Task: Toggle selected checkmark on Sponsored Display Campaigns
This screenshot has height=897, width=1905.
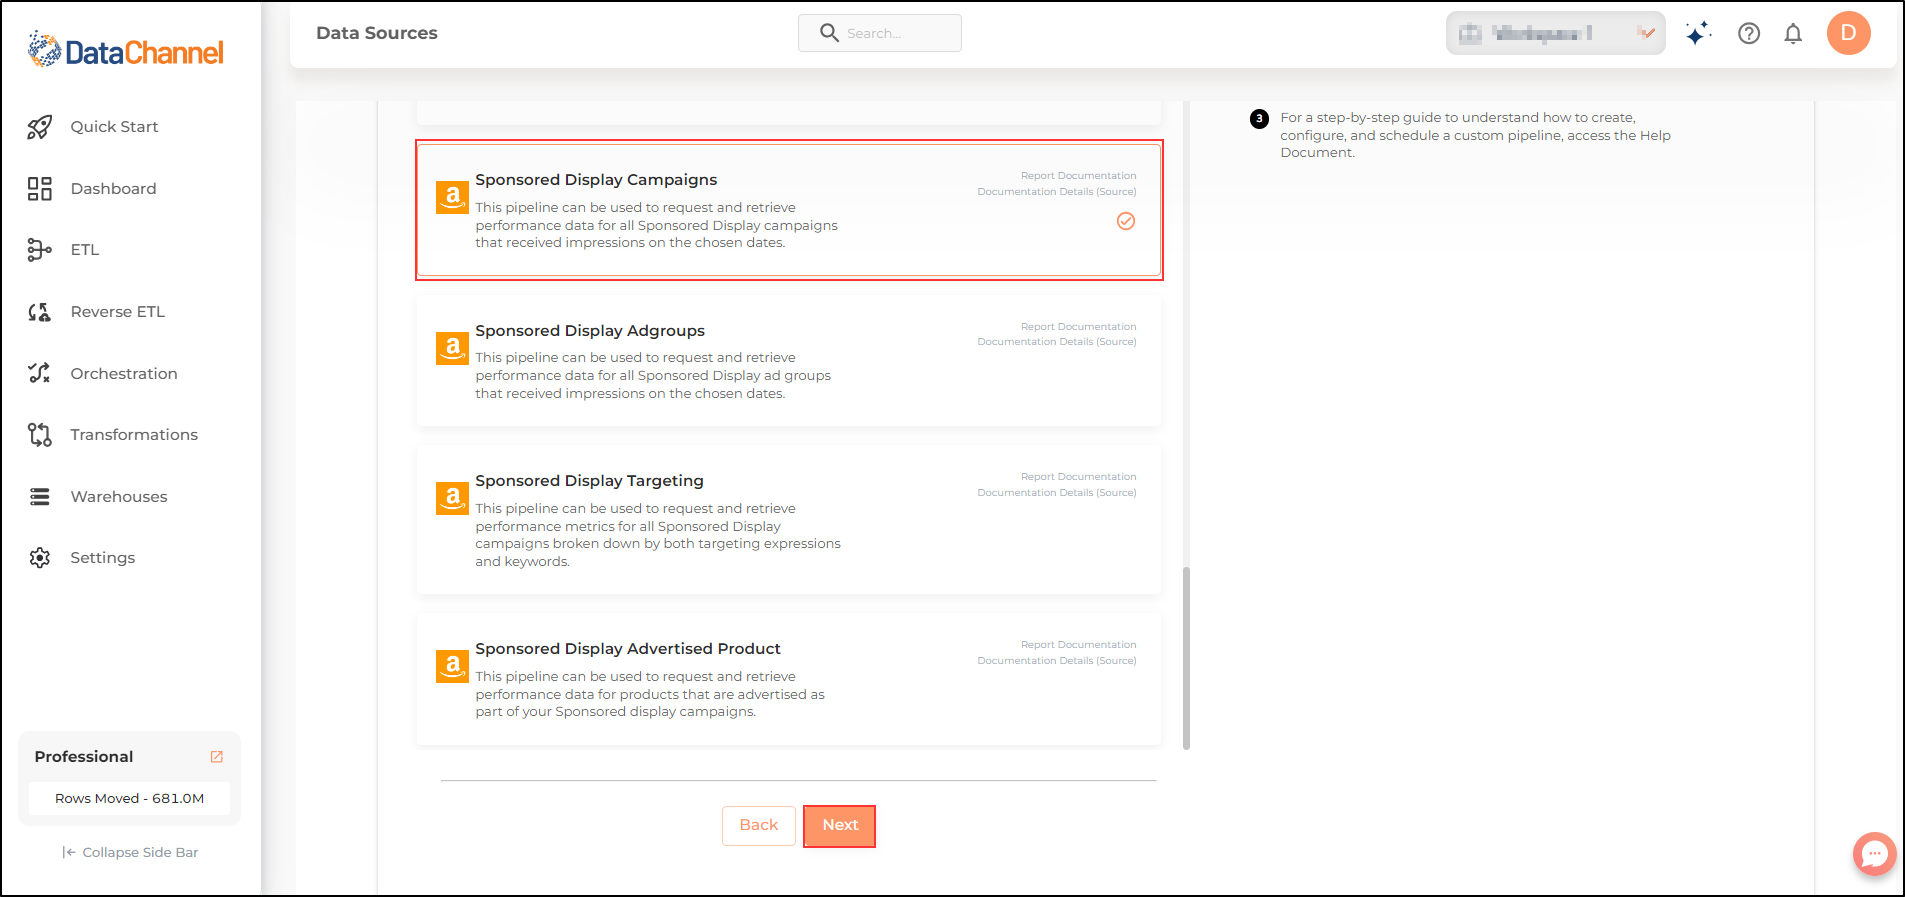Action: (x=1126, y=221)
